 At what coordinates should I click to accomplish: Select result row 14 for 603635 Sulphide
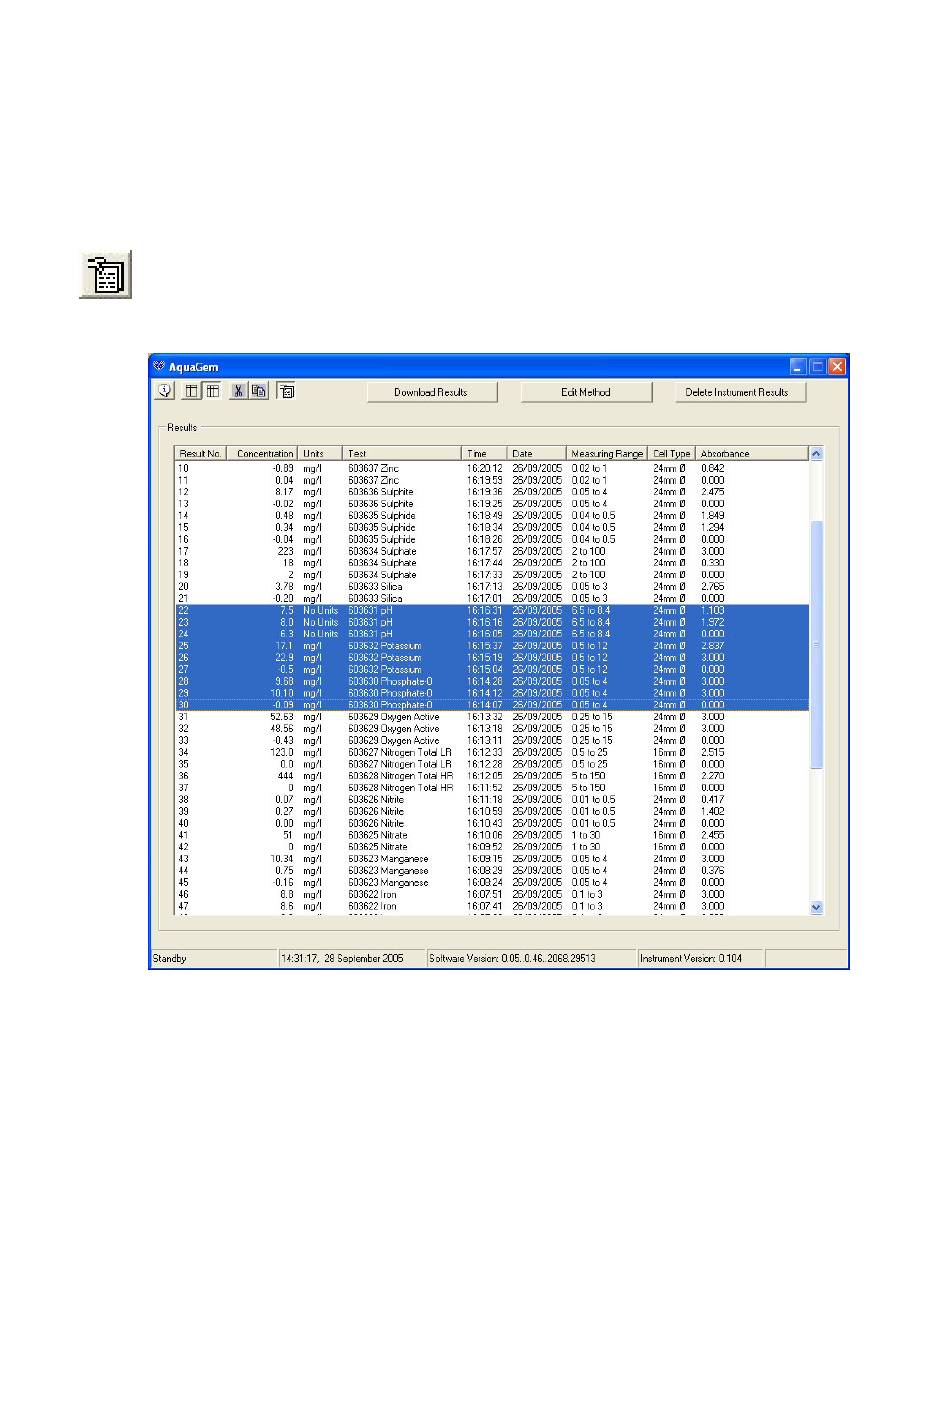(491, 515)
